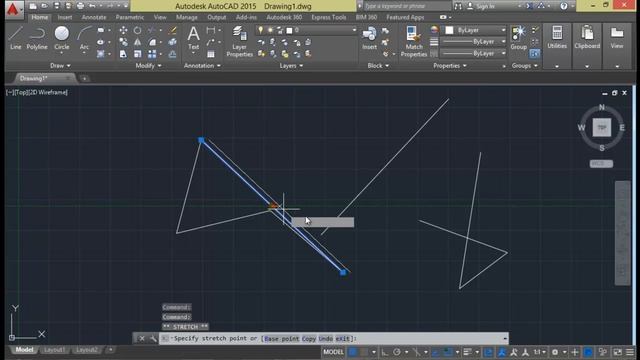Toggle clean screen in status bar

point(617,352)
